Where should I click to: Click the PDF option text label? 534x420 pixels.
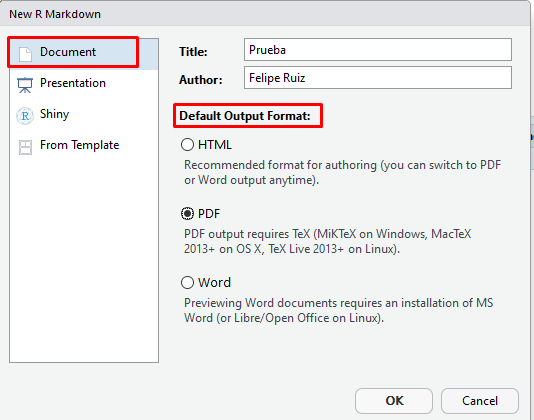pos(209,214)
